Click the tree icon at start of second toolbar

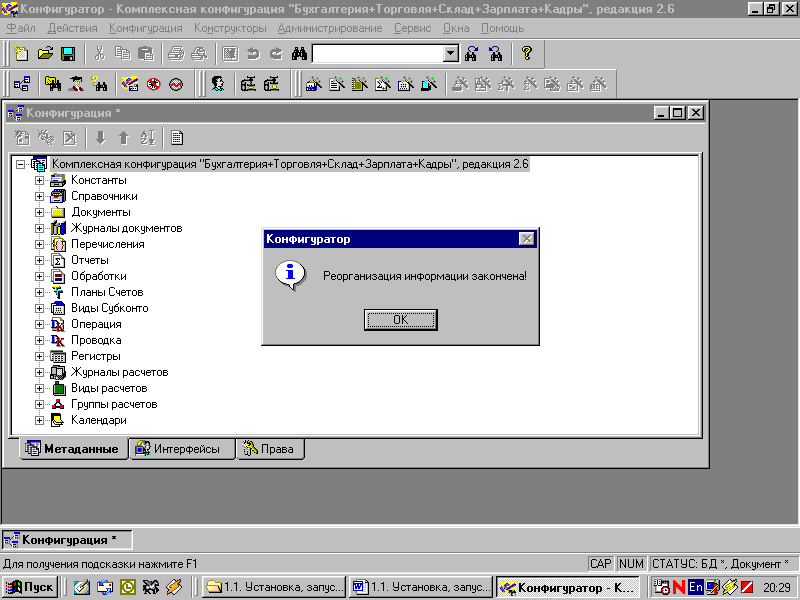(21, 84)
